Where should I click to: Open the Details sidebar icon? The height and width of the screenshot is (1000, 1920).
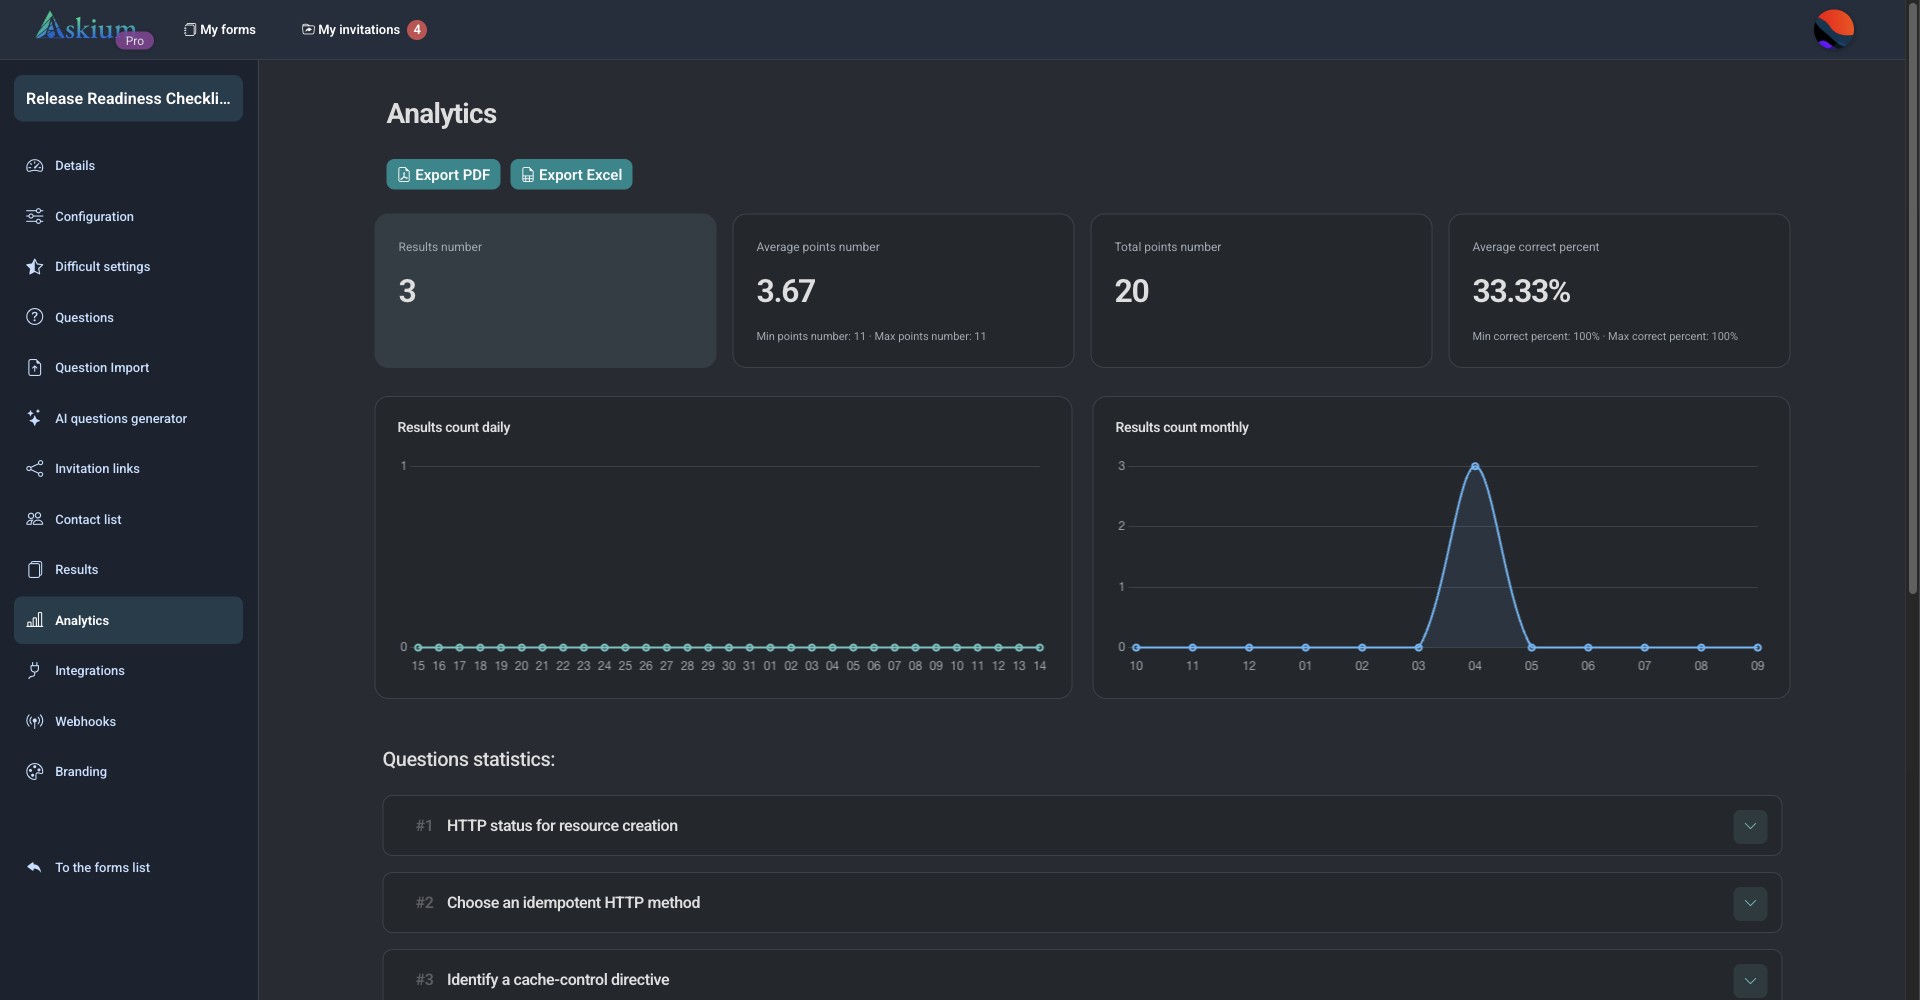(x=35, y=166)
